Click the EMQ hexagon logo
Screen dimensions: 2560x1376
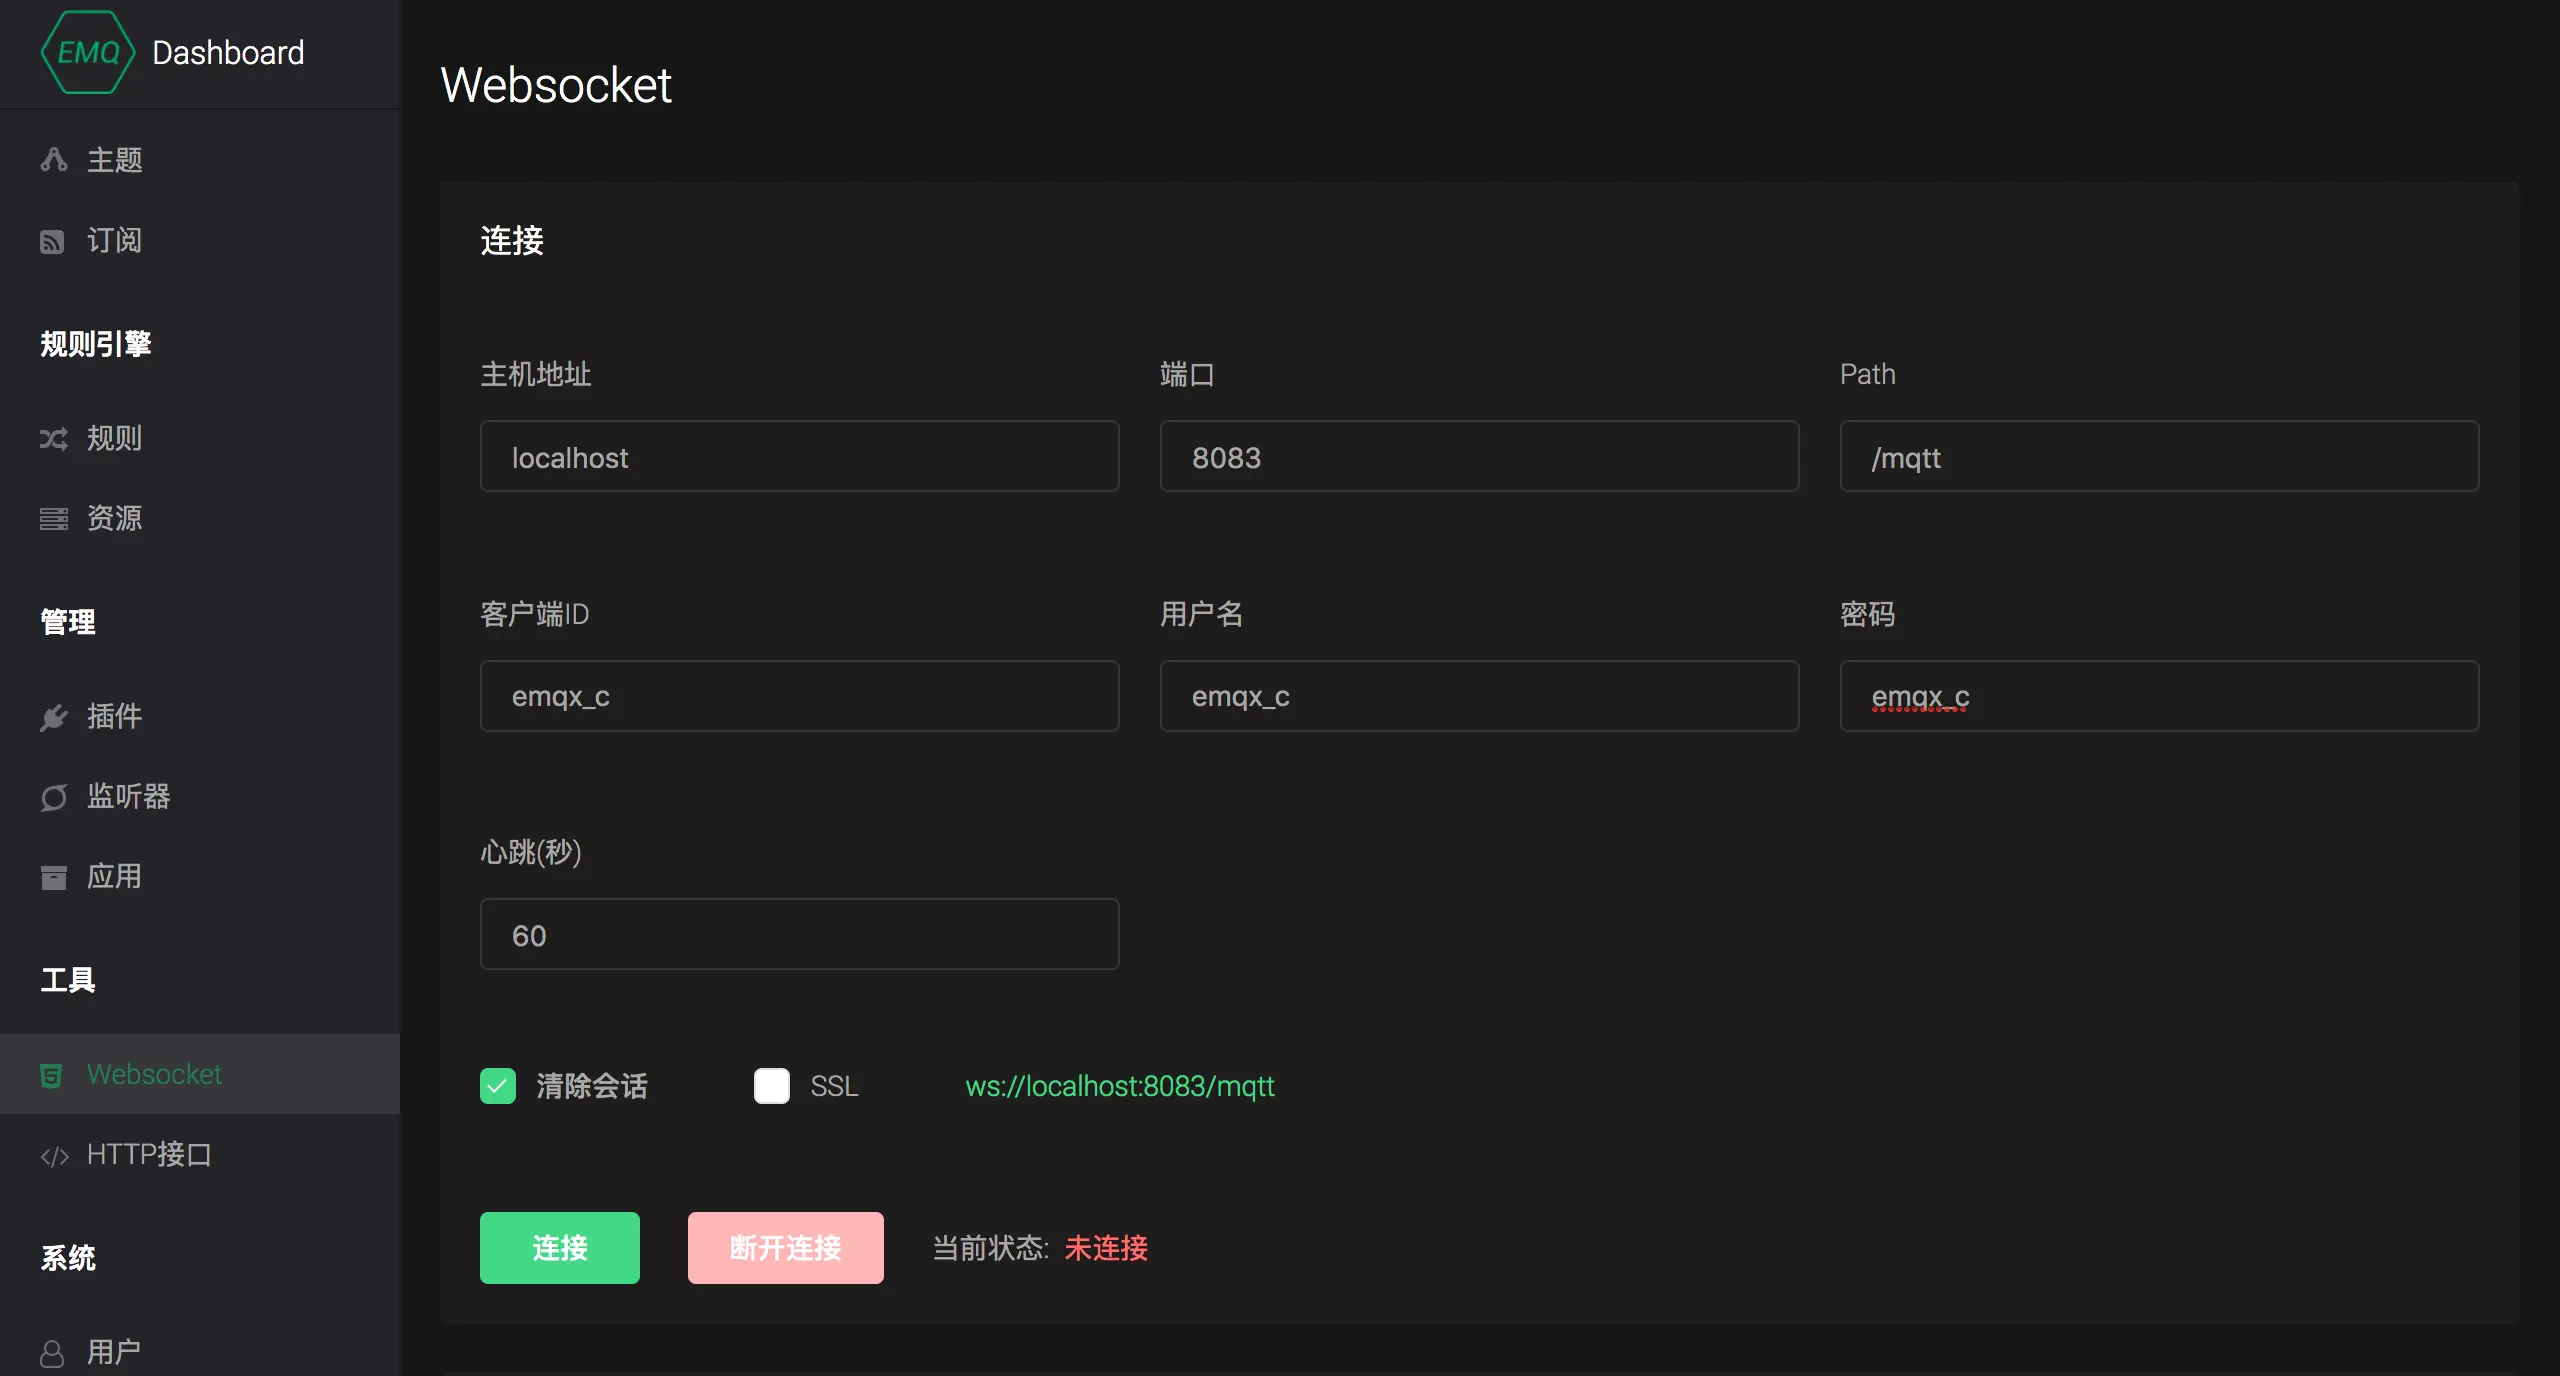[x=88, y=52]
